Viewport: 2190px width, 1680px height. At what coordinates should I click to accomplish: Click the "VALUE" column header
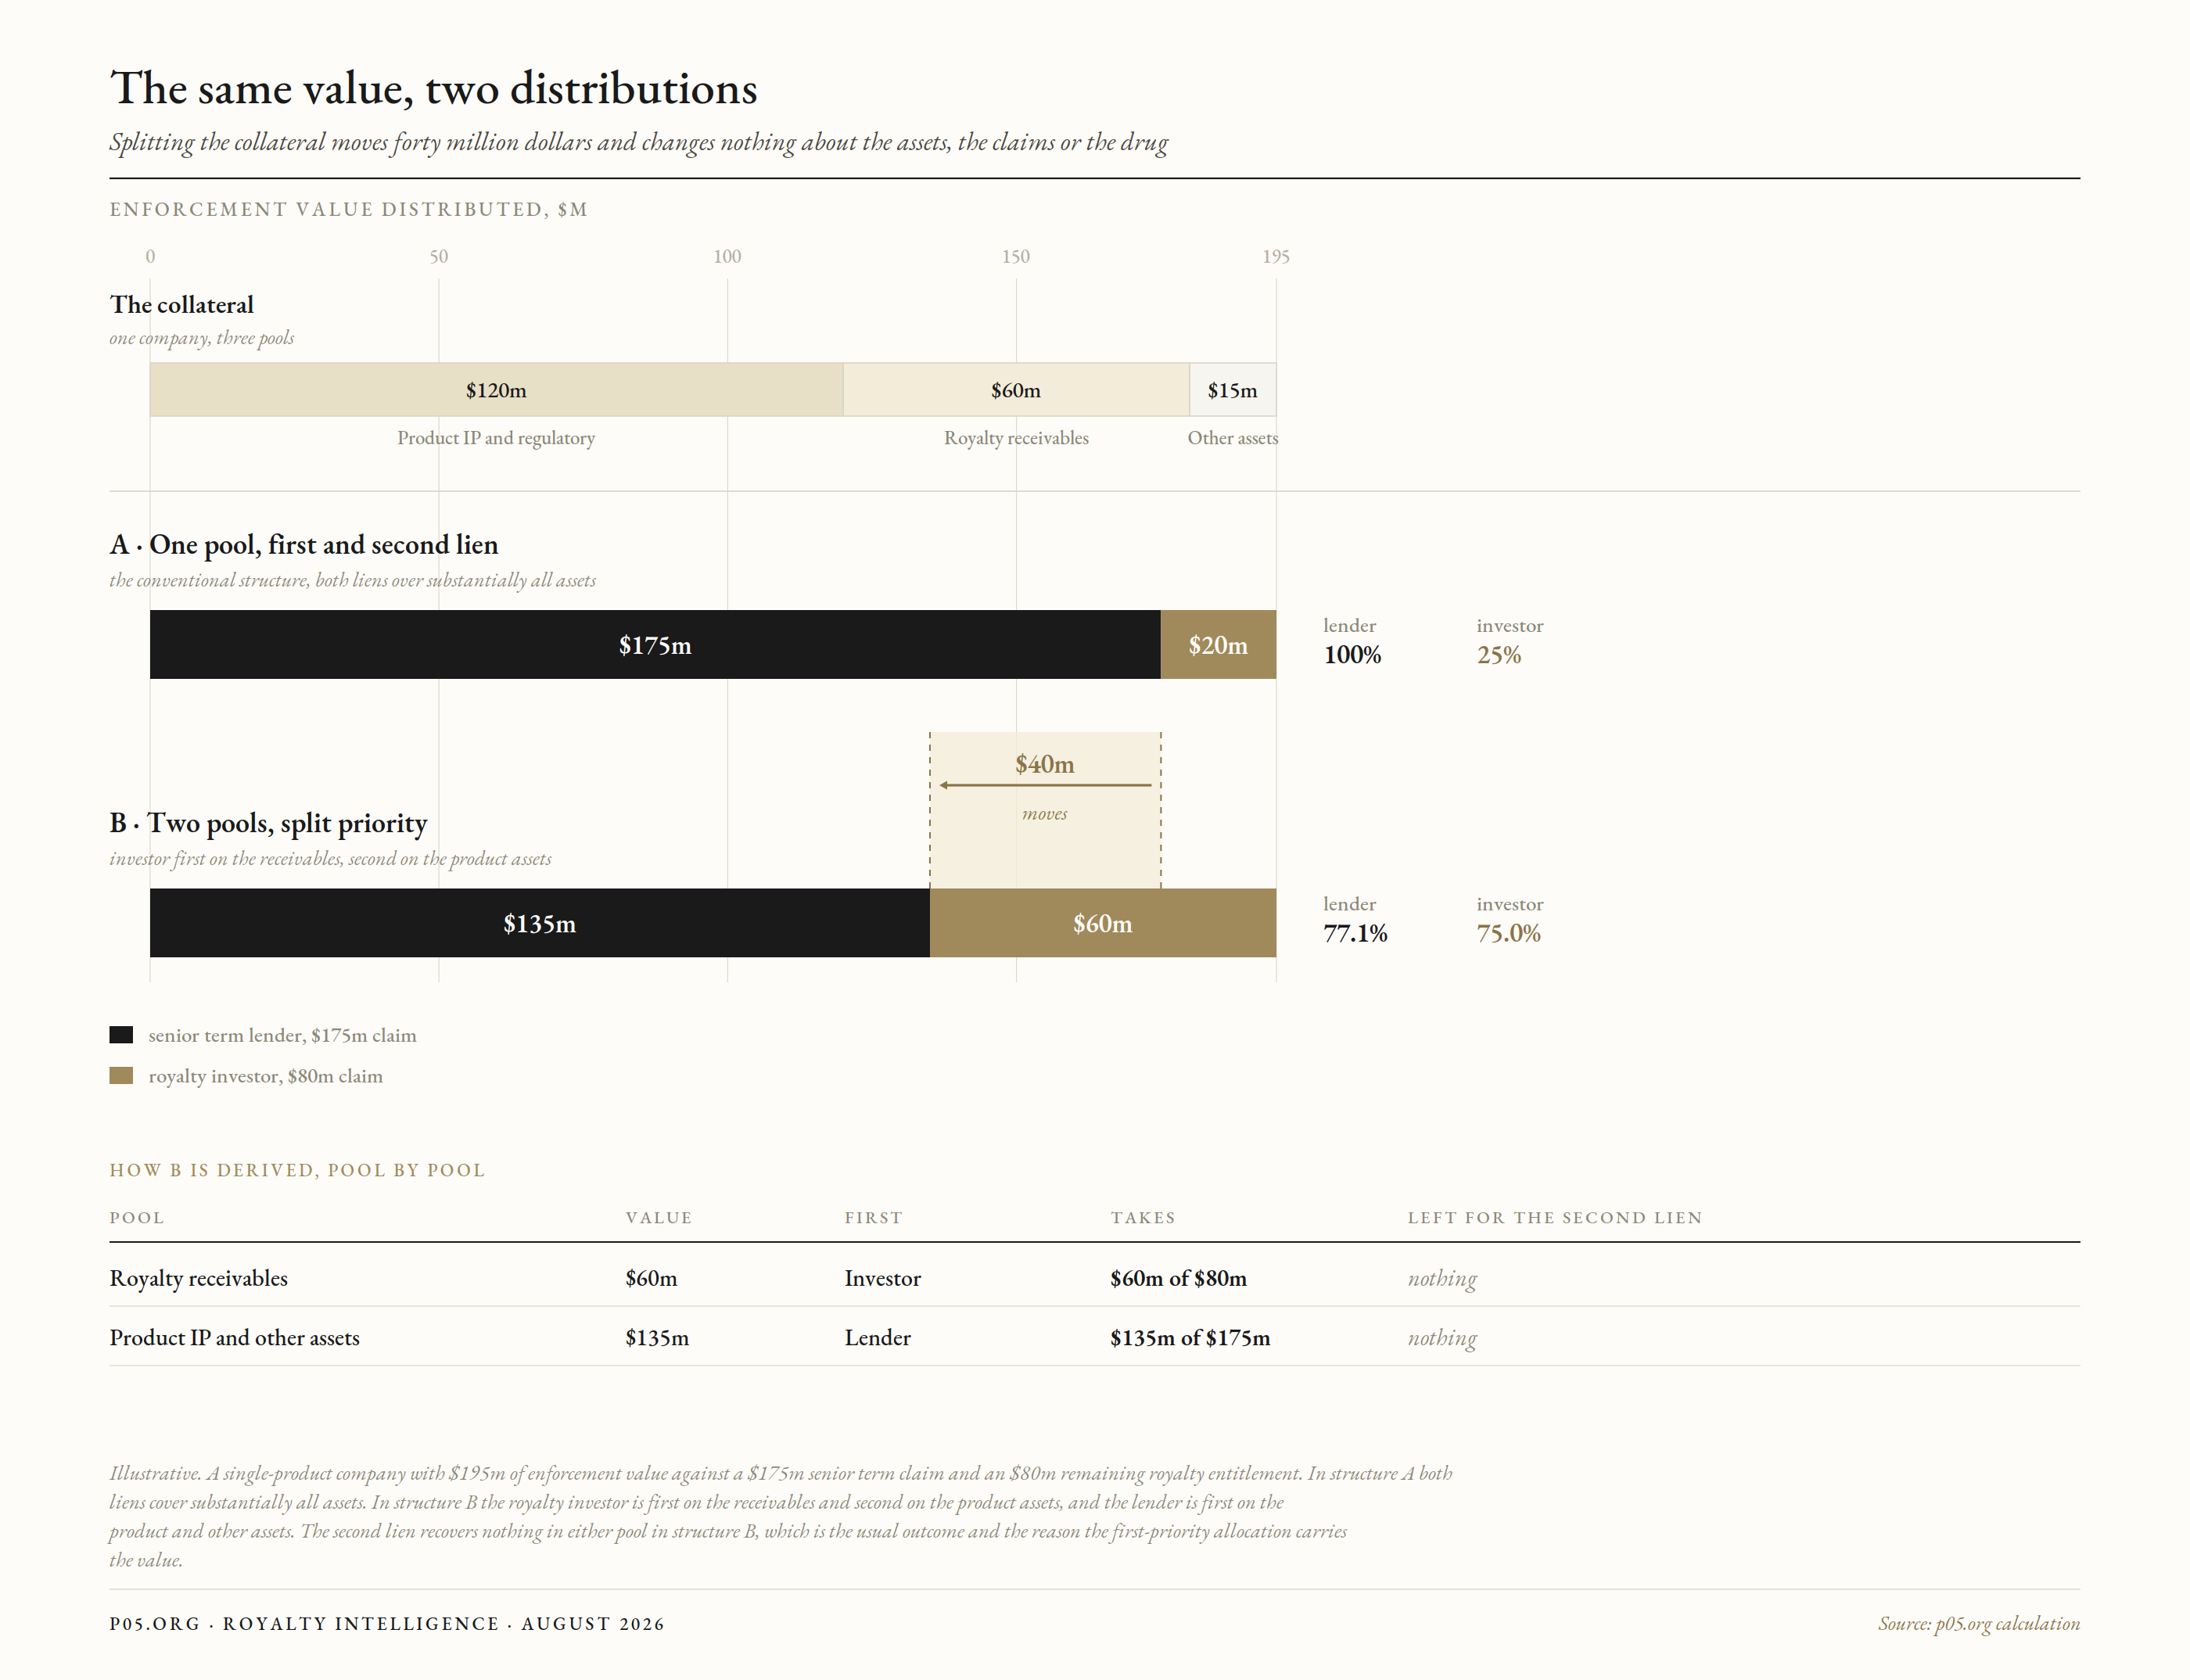click(659, 1218)
